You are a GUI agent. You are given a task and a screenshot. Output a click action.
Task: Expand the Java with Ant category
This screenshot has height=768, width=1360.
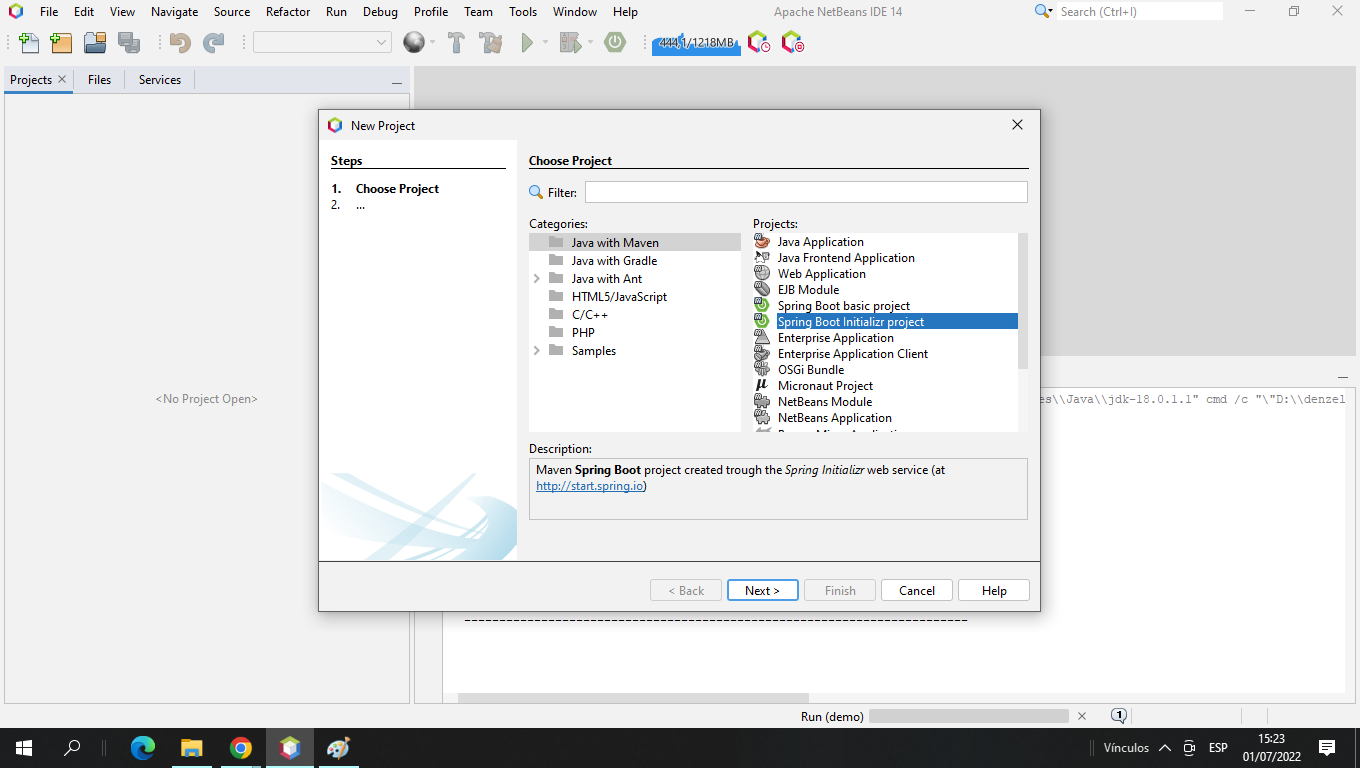pyautogui.click(x=537, y=279)
